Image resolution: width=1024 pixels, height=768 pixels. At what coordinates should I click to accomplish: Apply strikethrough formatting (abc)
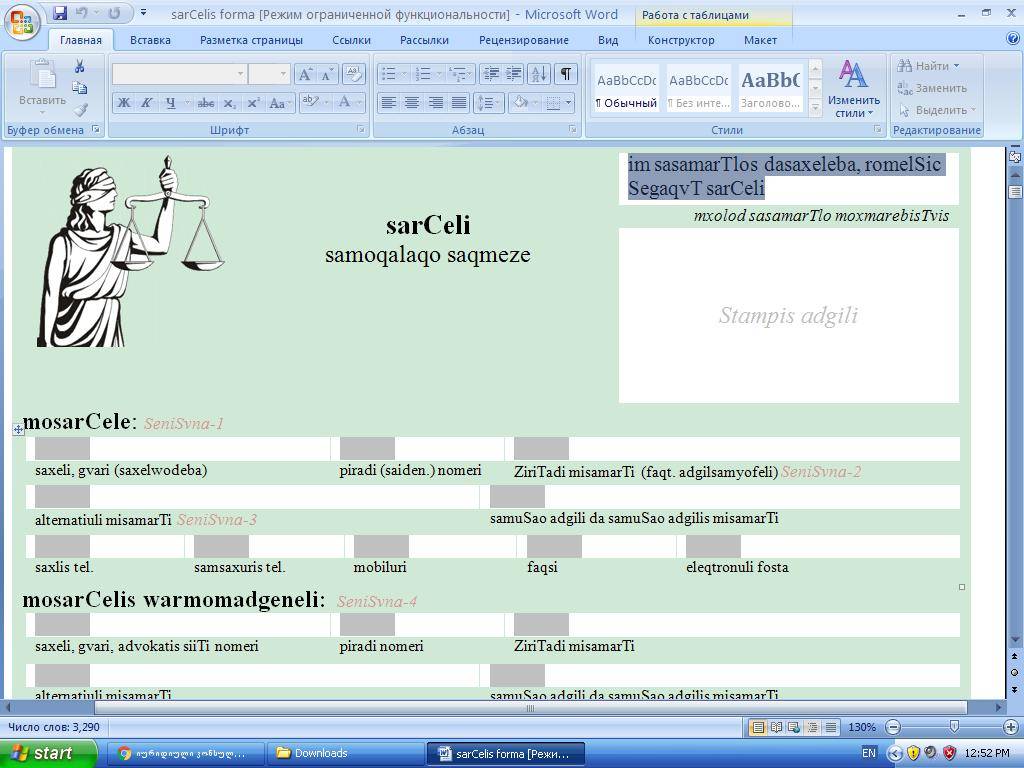pyautogui.click(x=206, y=103)
